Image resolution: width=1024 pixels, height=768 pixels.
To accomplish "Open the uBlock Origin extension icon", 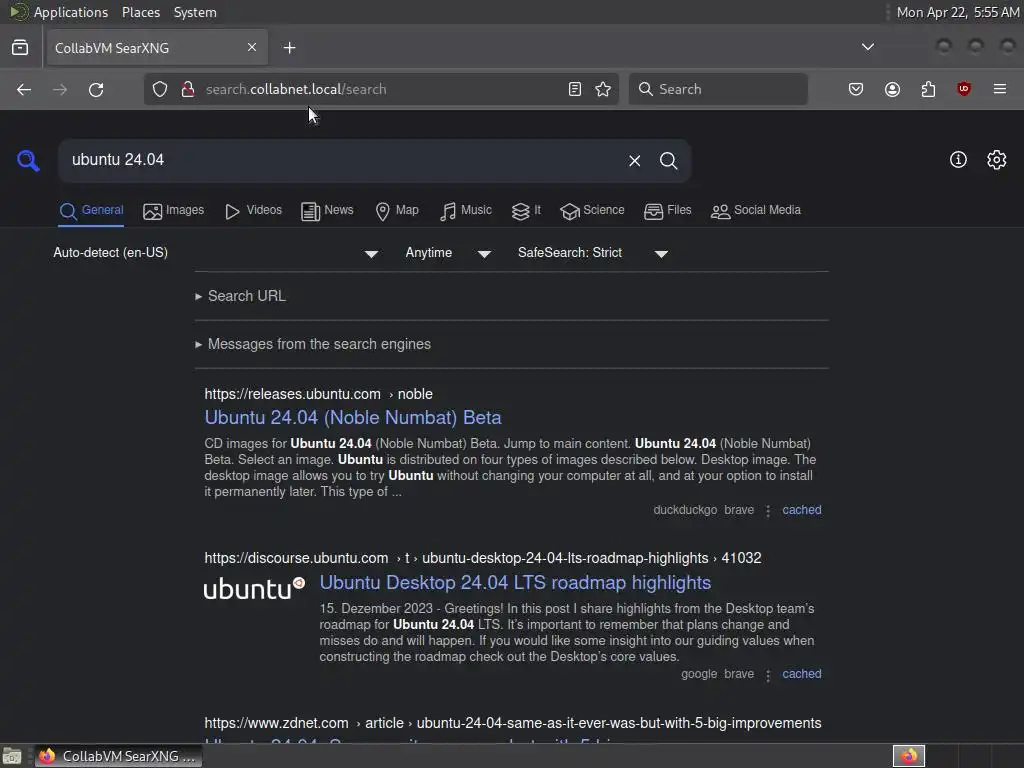I will tap(964, 89).
